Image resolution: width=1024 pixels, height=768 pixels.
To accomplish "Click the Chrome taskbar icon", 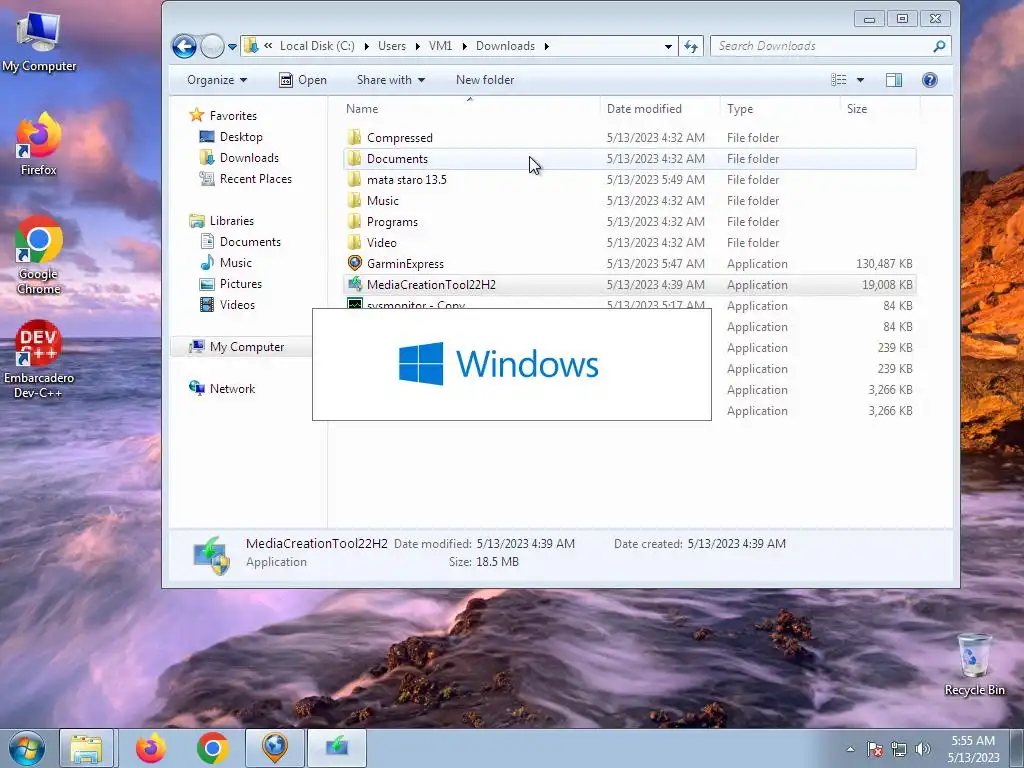I will pyautogui.click(x=212, y=748).
